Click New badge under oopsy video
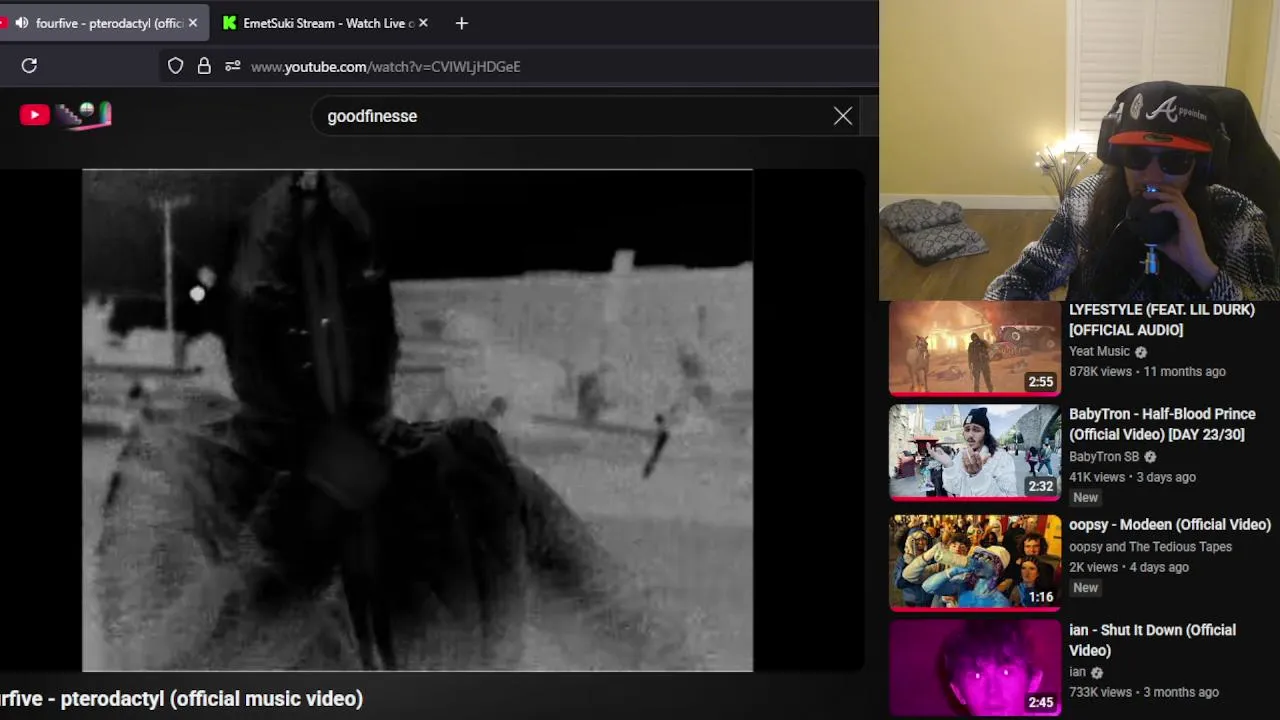 [x=1085, y=588]
